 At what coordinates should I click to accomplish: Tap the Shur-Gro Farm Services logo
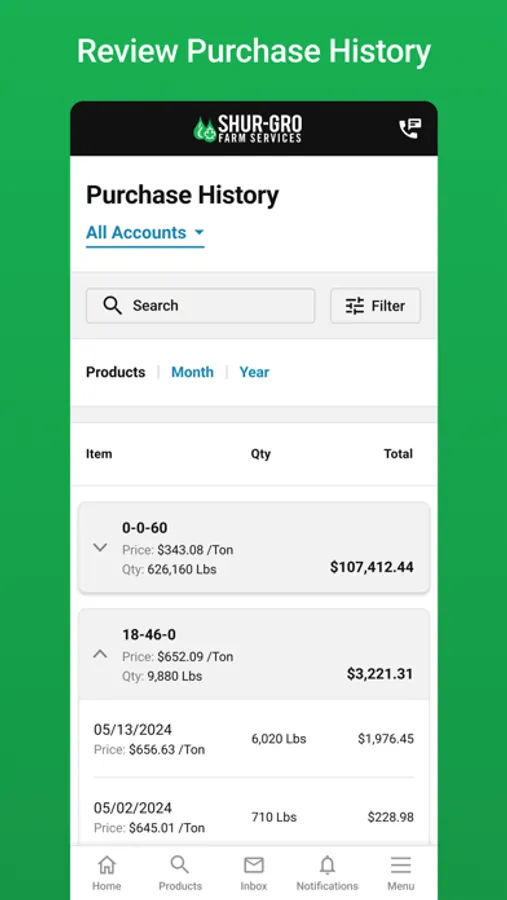pyautogui.click(x=247, y=129)
